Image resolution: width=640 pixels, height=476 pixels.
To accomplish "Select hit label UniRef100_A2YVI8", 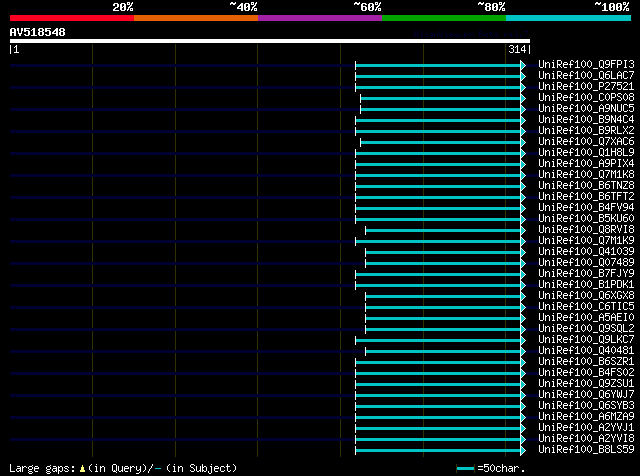I will point(586,439).
